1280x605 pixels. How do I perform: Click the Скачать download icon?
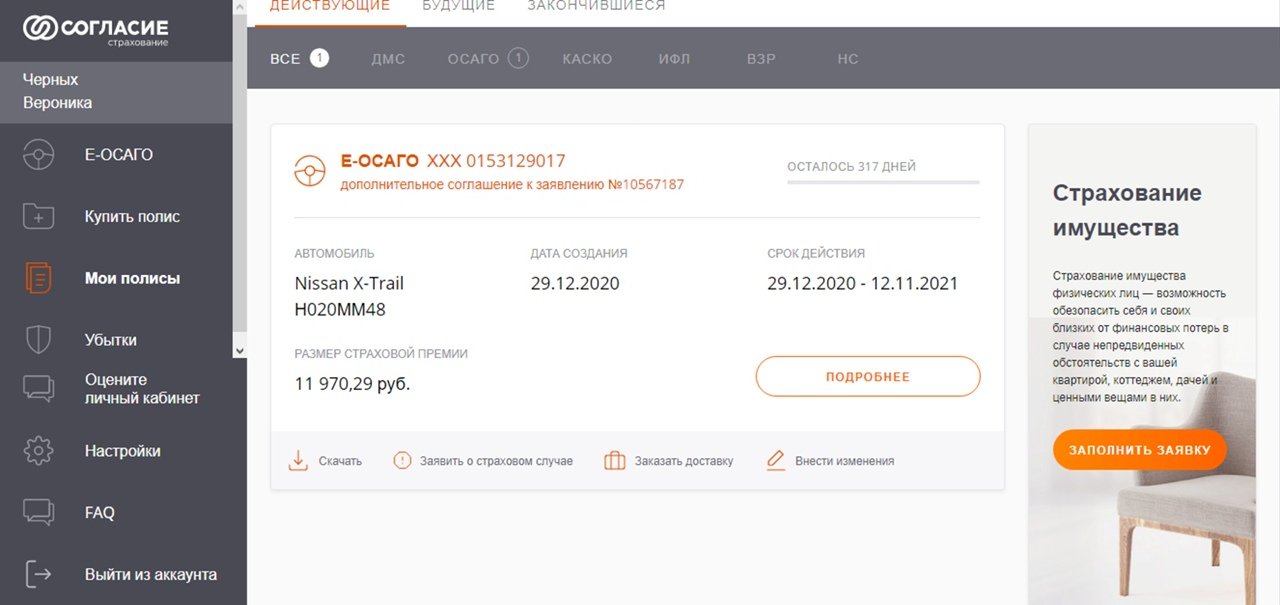pos(298,461)
